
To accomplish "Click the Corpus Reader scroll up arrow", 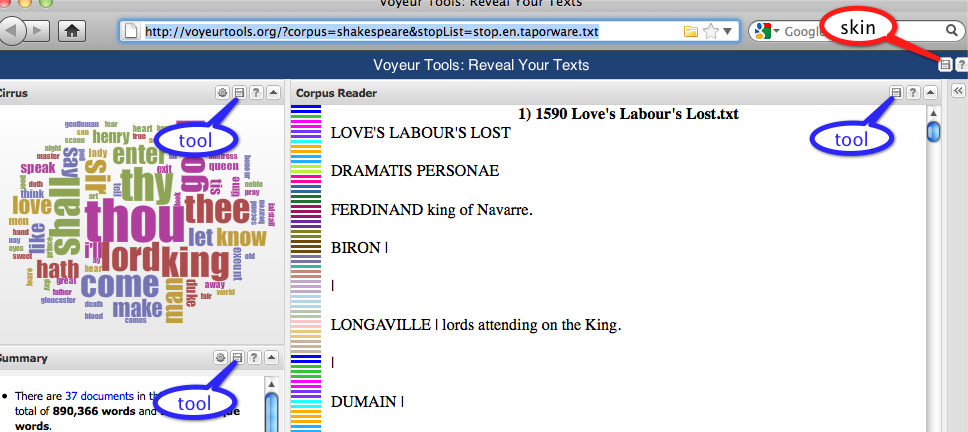I will tap(933, 113).
